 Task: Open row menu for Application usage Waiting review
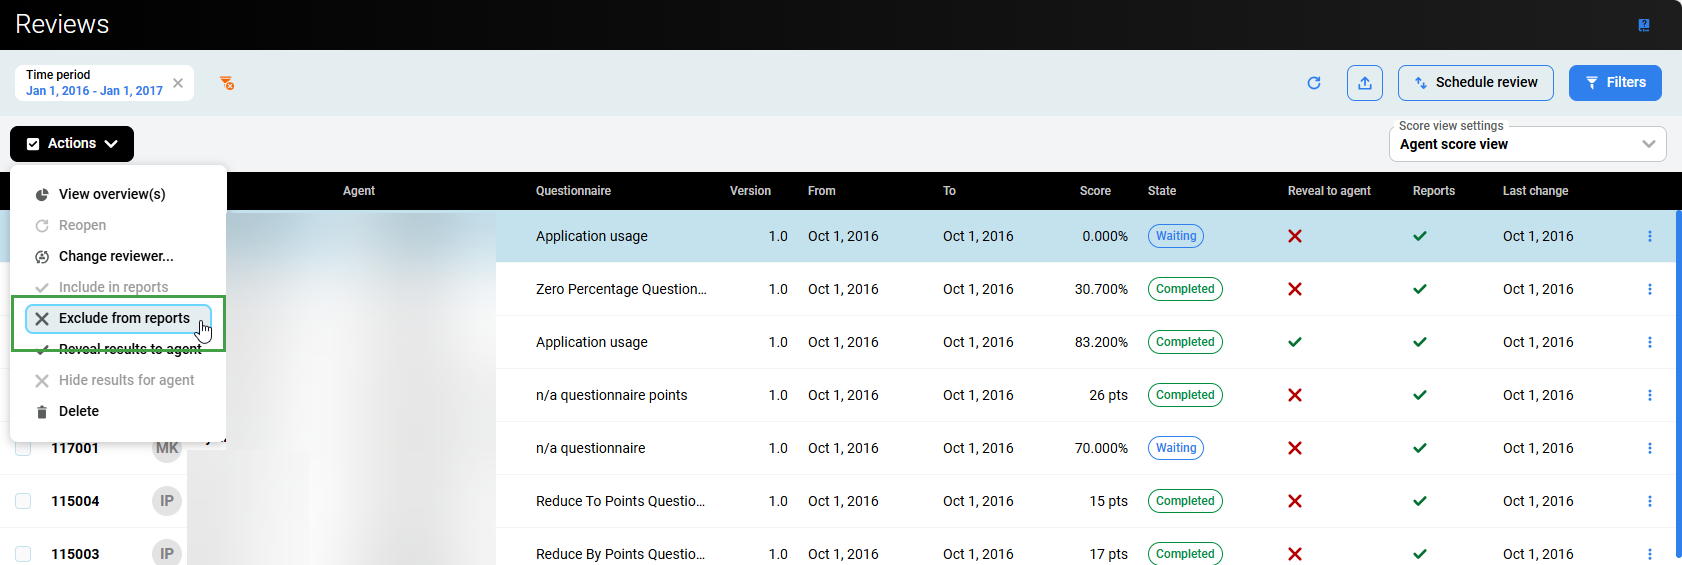(1649, 237)
